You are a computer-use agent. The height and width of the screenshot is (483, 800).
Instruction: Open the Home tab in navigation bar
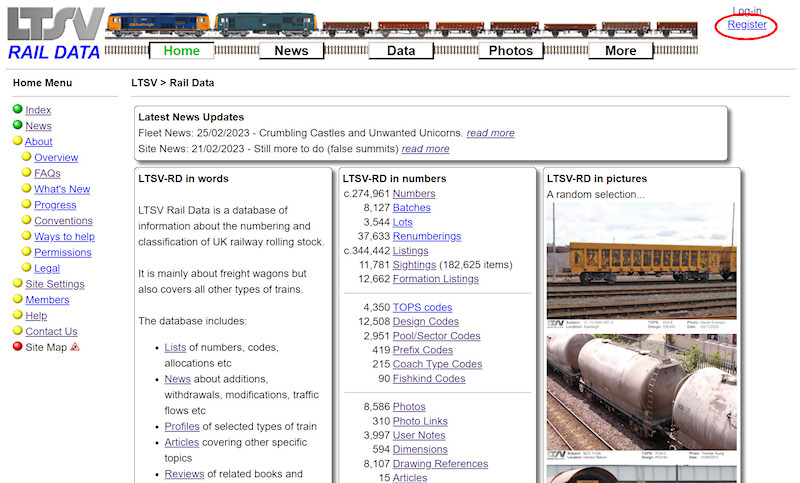tap(182, 51)
